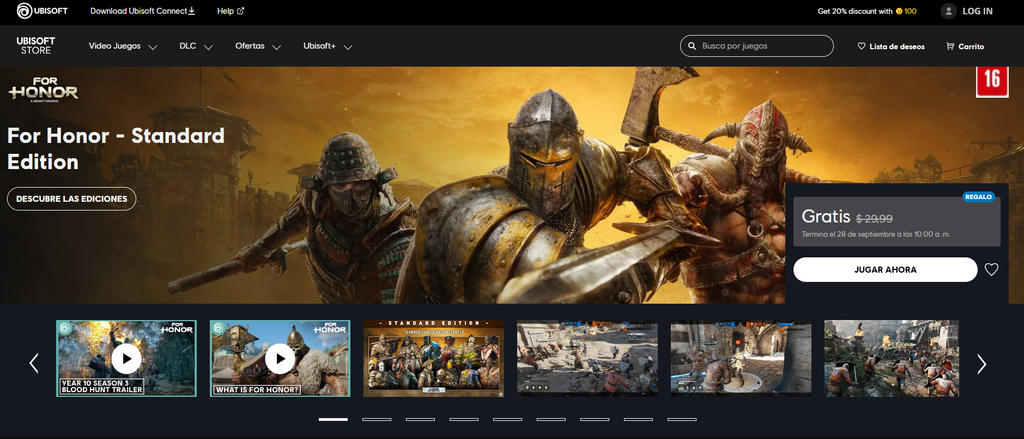The height and width of the screenshot is (439, 1024).
Task: Expand the Ofertas chevron
Action: (x=276, y=47)
